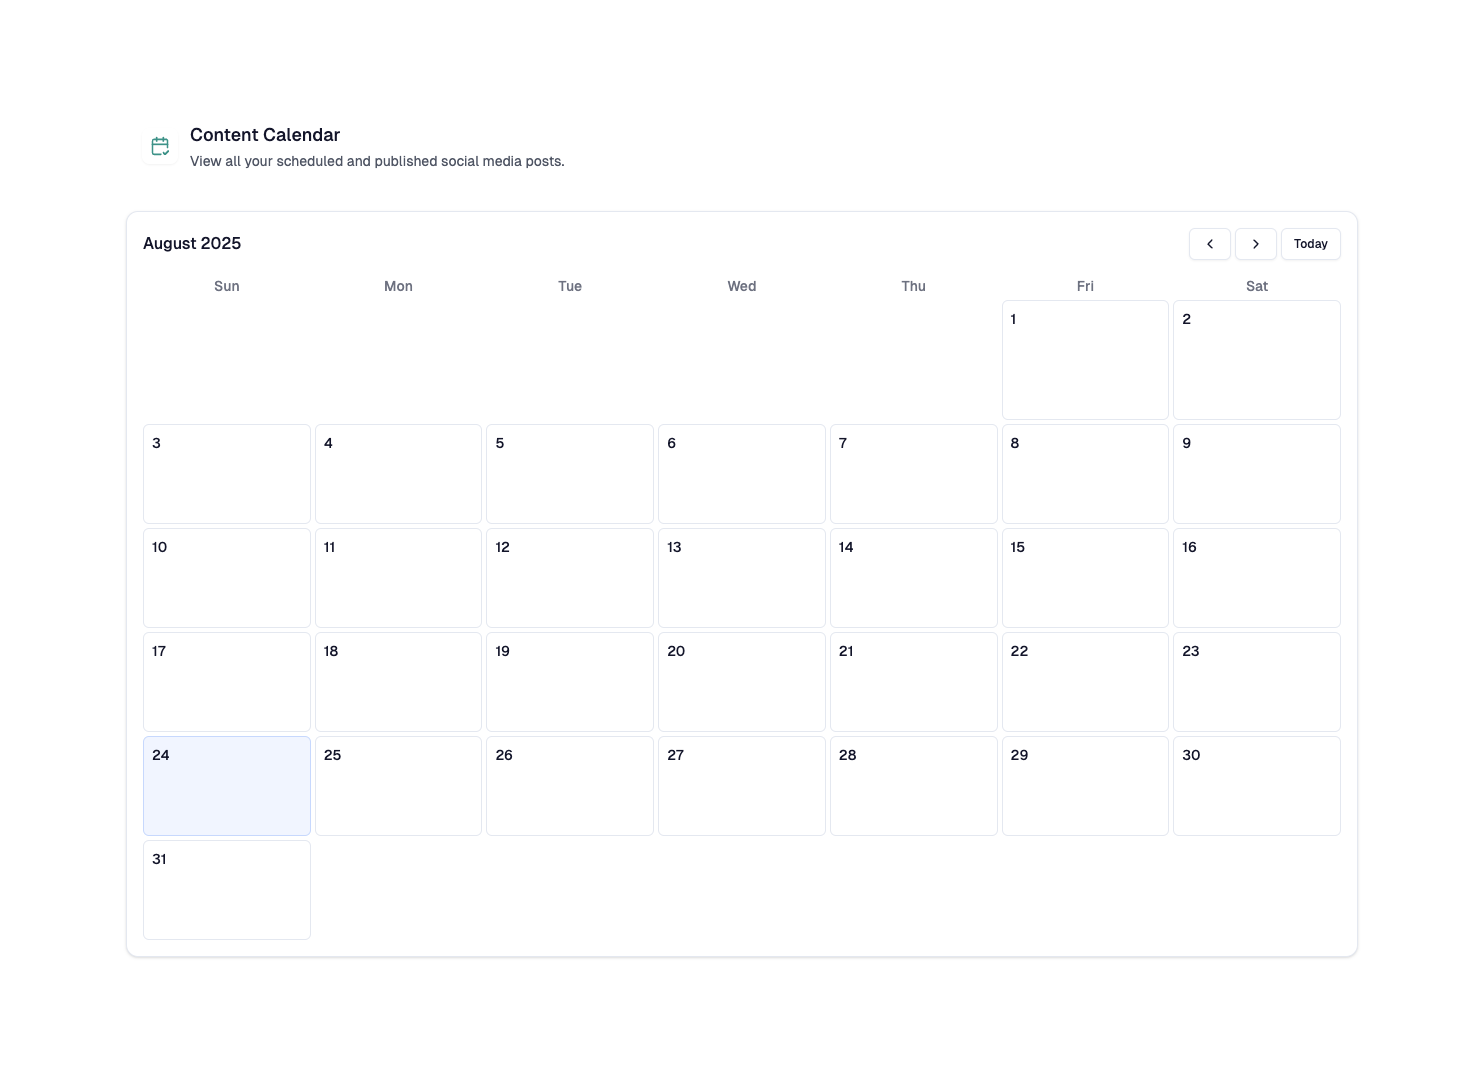The height and width of the screenshot is (1083, 1484).
Task: Click the August 2025 heading
Action: pyautogui.click(x=192, y=243)
